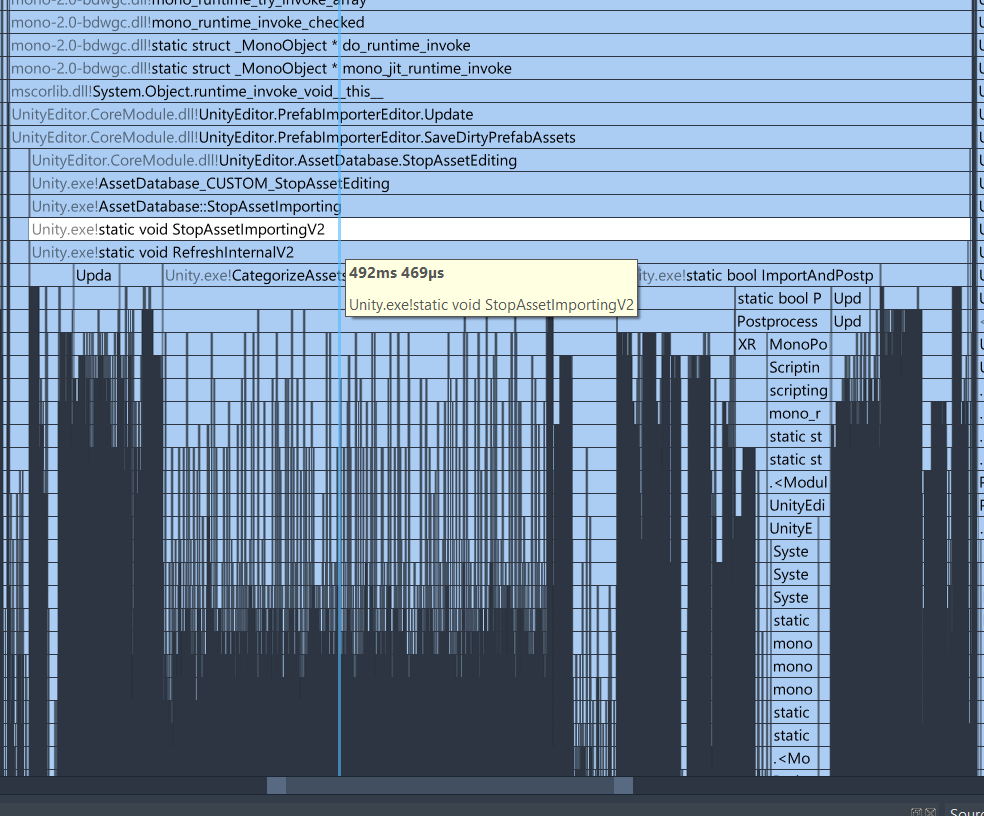984x816 pixels.
Task: Select the System.Object.runtime_invoke_void__this__ bar
Action: tap(490, 92)
